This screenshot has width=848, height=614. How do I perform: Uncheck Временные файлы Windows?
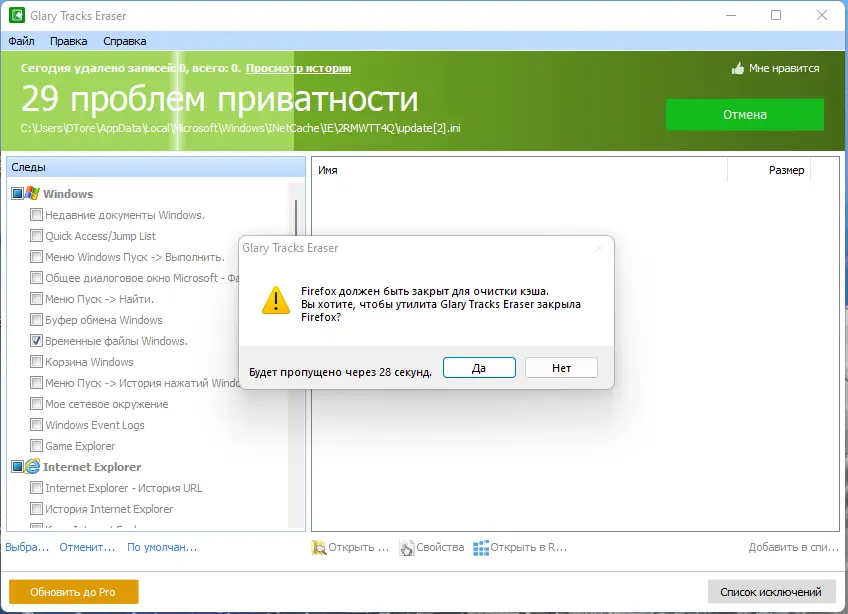36,340
